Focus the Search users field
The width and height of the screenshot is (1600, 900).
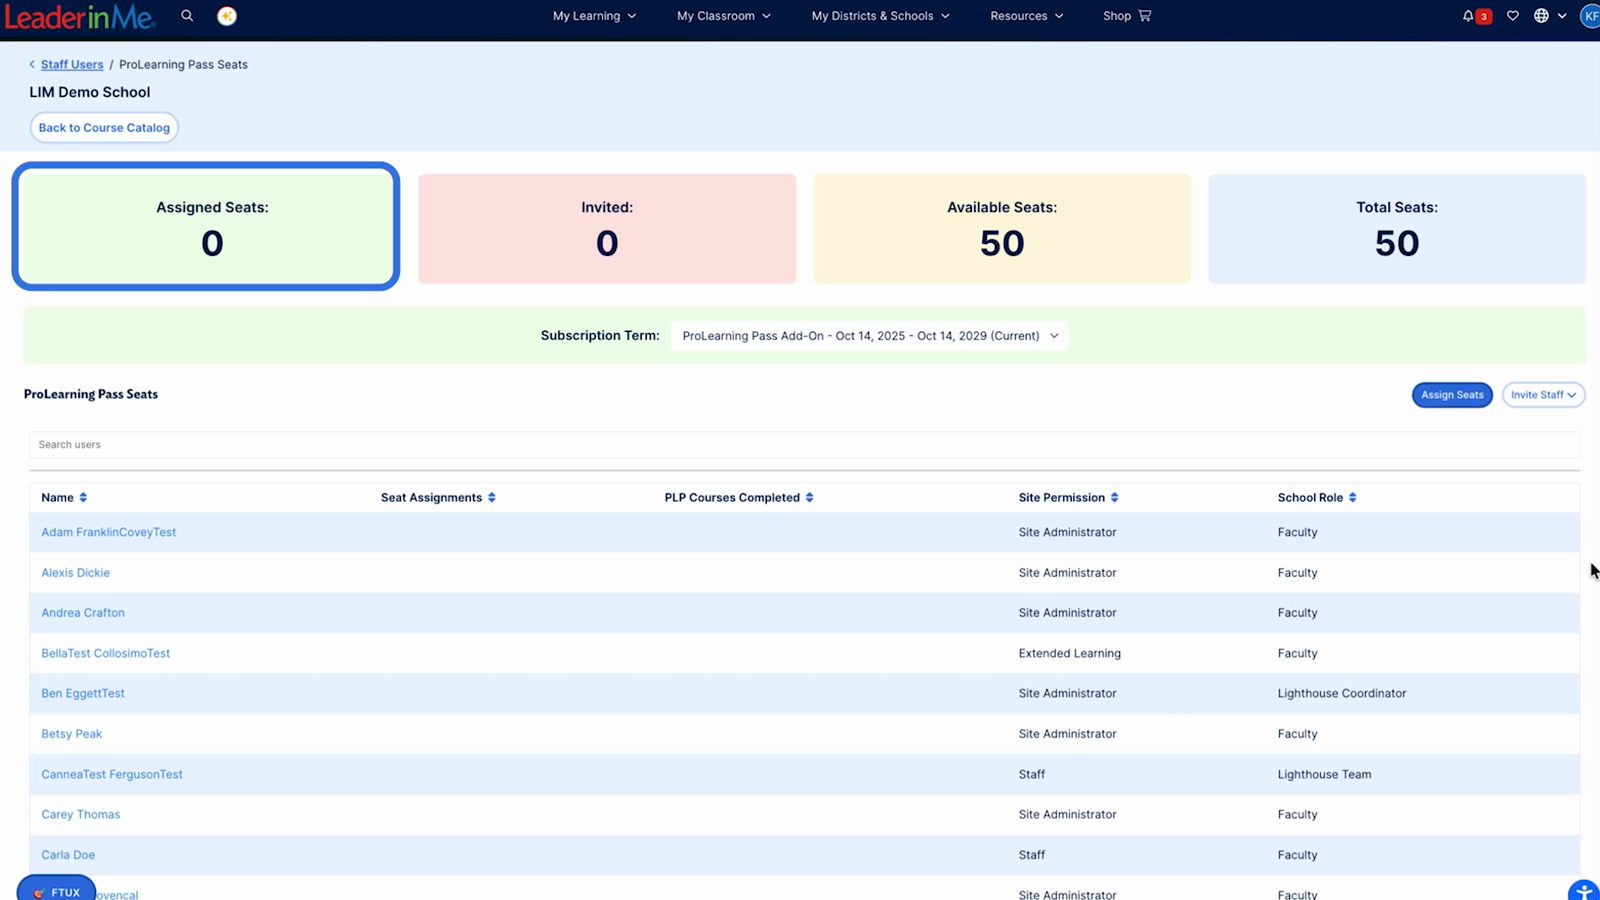click(804, 445)
